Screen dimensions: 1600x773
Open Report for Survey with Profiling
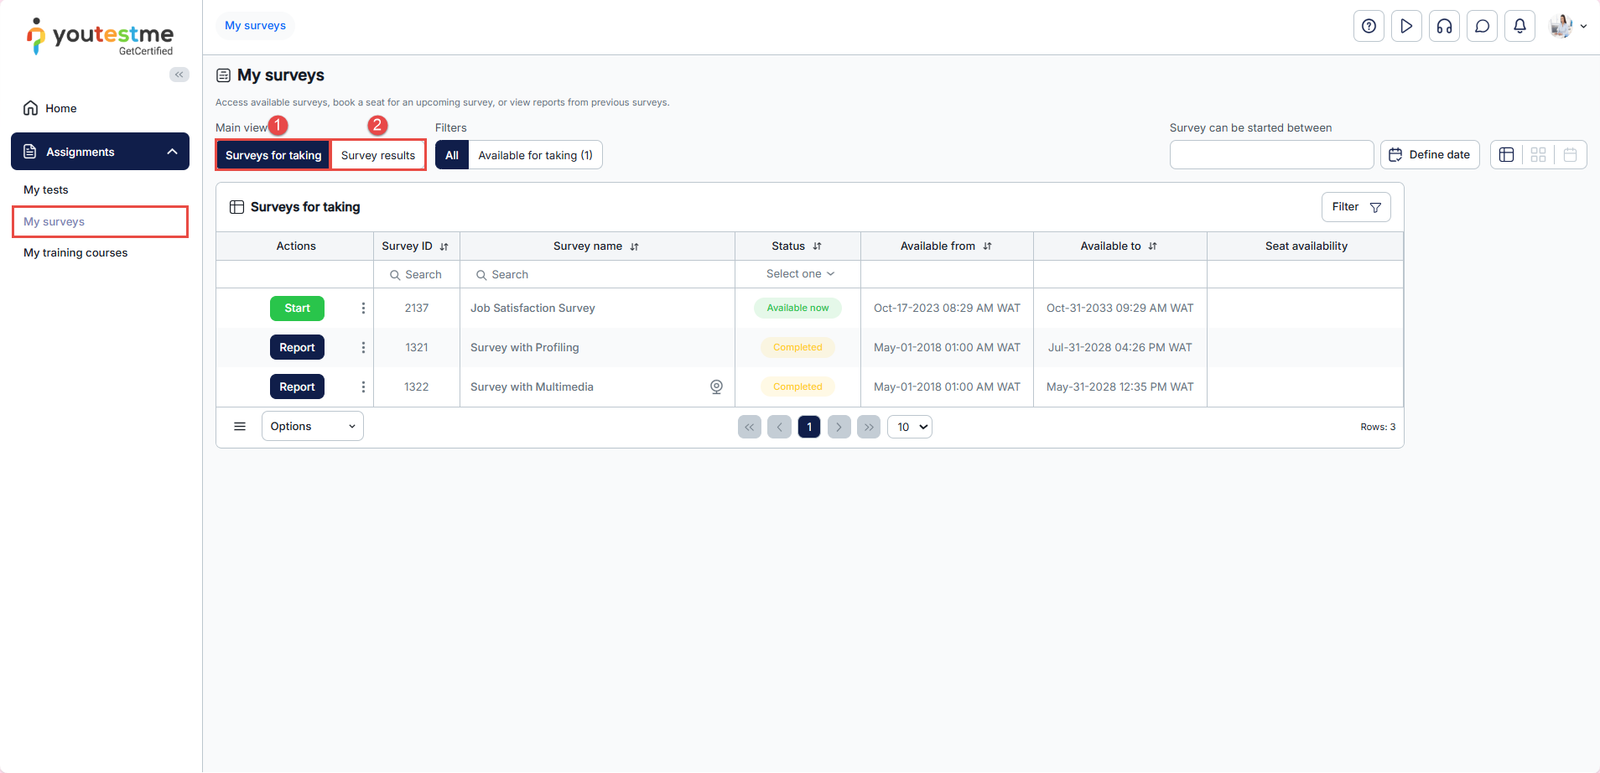coord(297,348)
